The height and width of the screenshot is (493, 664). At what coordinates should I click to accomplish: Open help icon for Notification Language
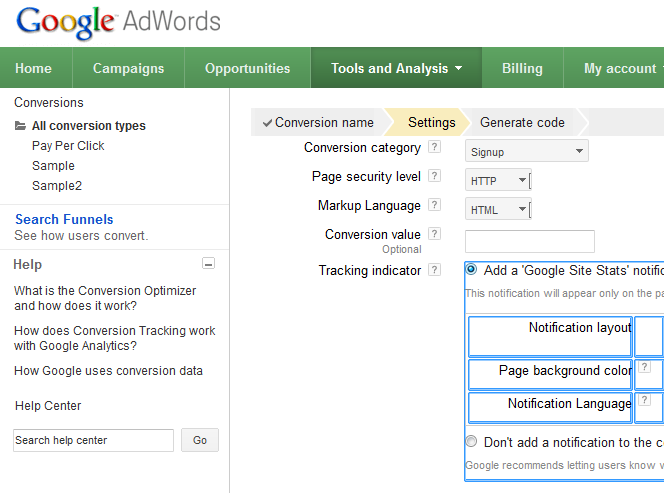(x=644, y=400)
